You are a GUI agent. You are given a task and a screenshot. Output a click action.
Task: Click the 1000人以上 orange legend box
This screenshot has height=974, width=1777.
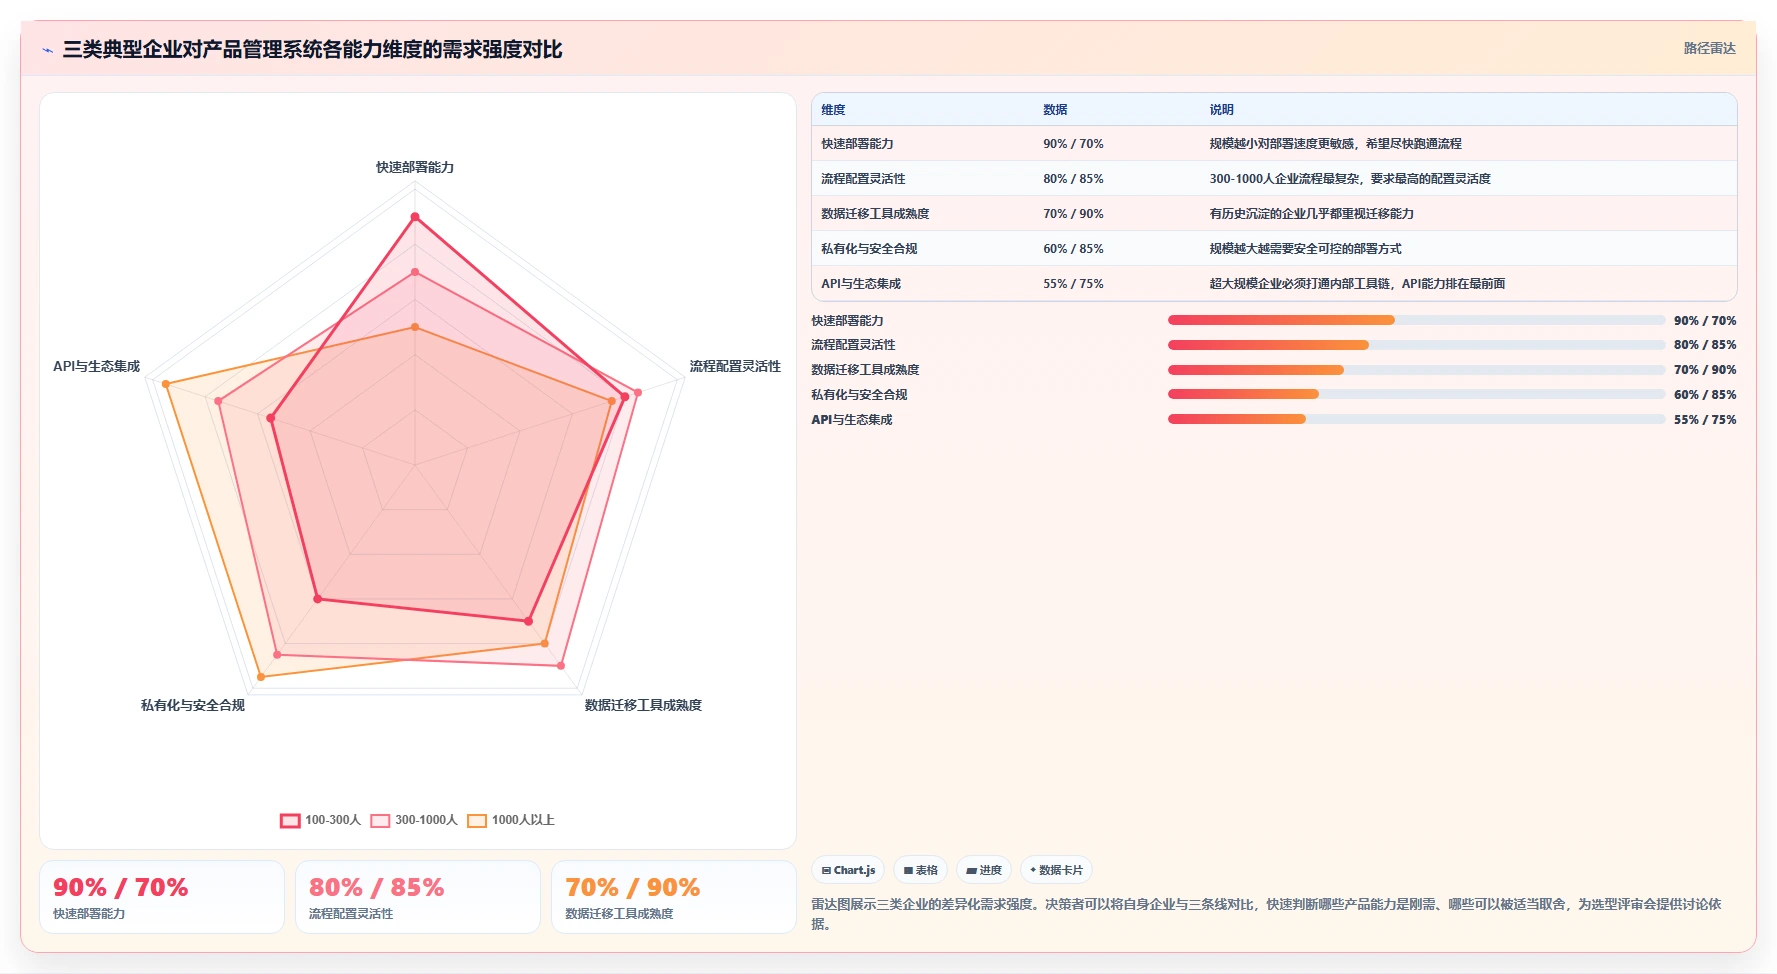(x=477, y=821)
